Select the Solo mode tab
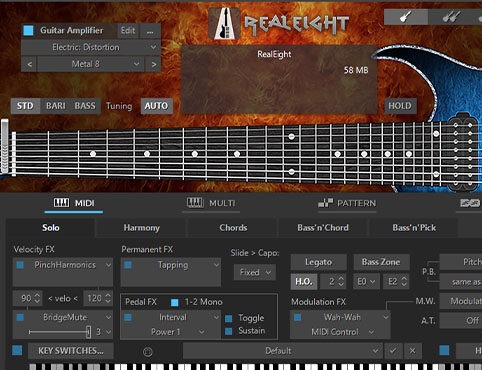The image size is (482, 370). 50,228
